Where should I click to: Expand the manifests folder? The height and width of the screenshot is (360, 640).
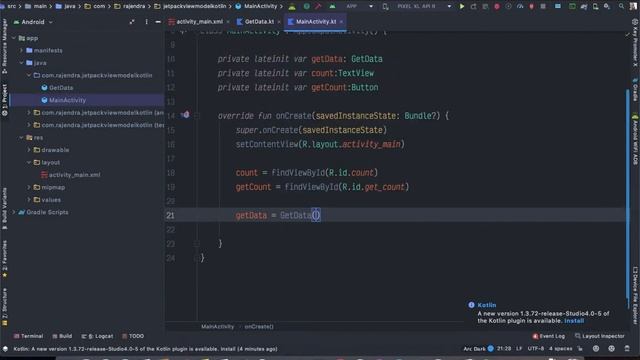[x=22, y=50]
